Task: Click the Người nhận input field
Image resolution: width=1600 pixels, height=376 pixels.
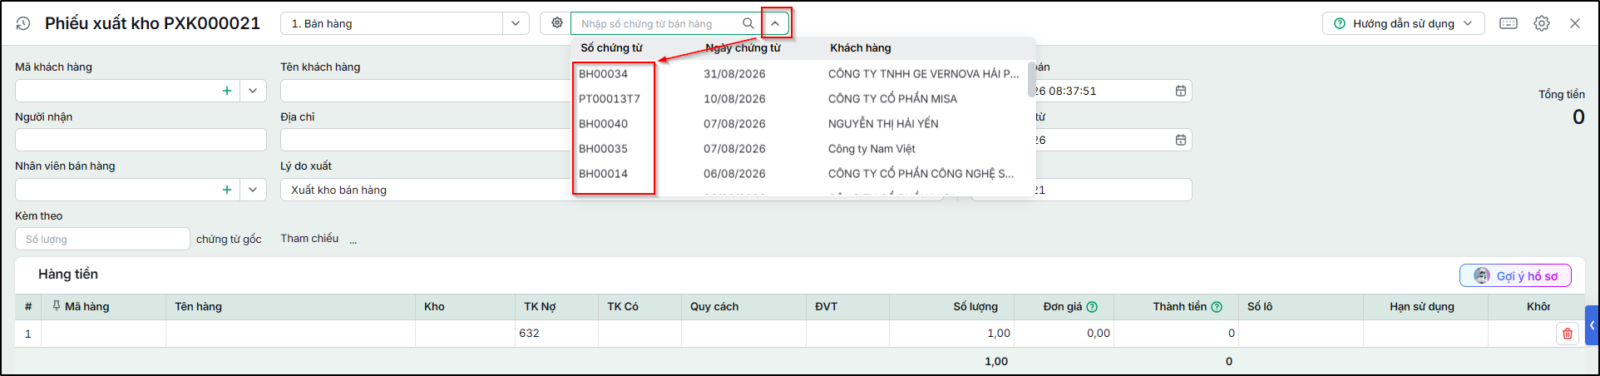Action: click(141, 140)
